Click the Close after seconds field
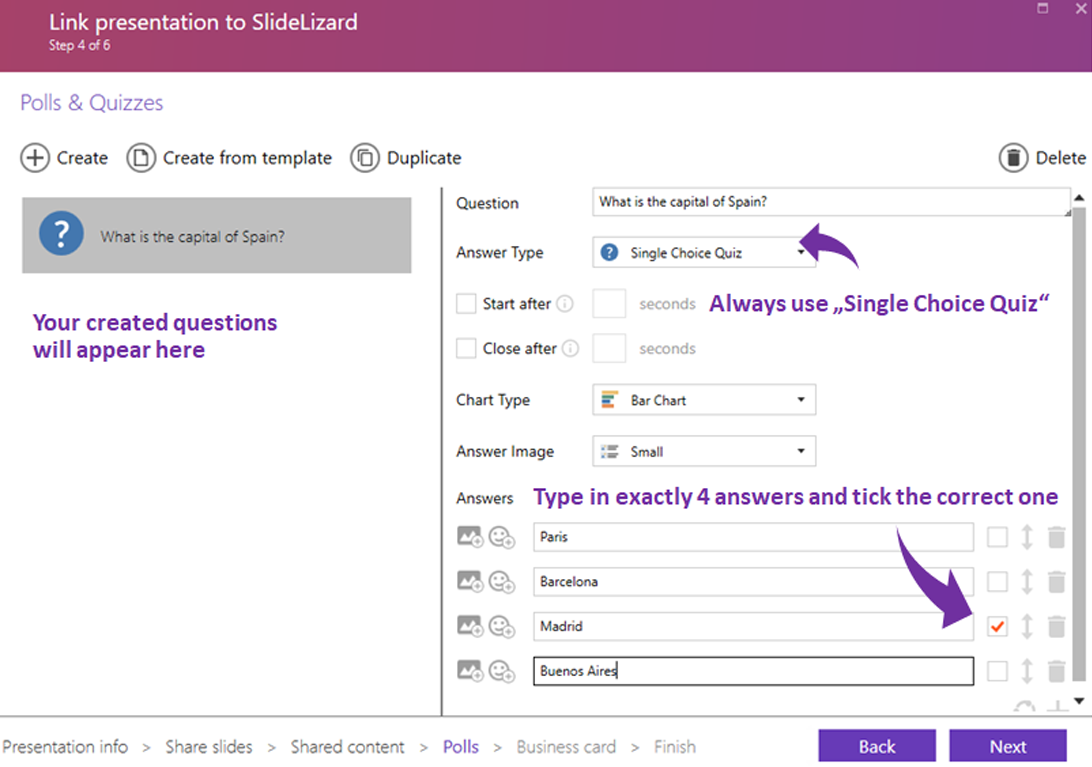The height and width of the screenshot is (767, 1092). click(x=609, y=348)
